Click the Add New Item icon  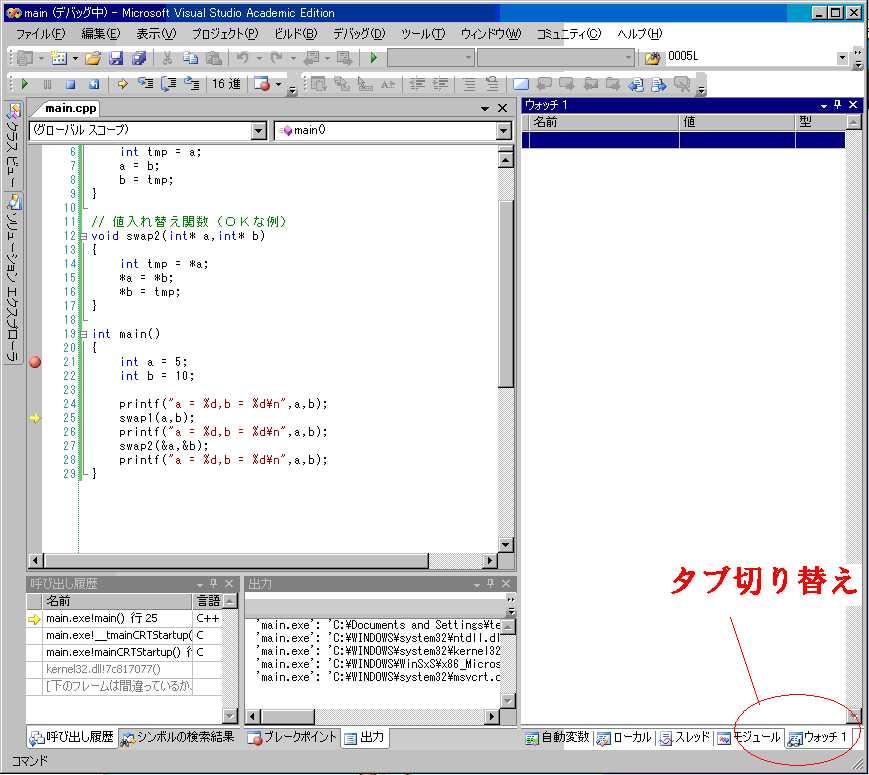pos(59,58)
